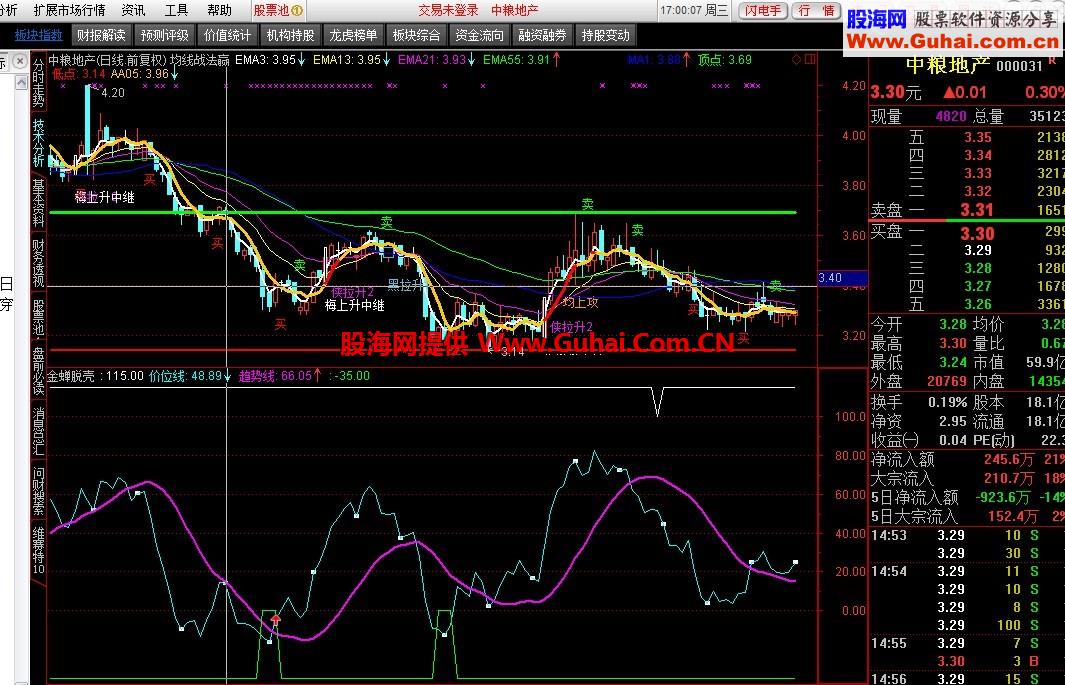Click the down arrow next to AA05 value

(x=175, y=73)
